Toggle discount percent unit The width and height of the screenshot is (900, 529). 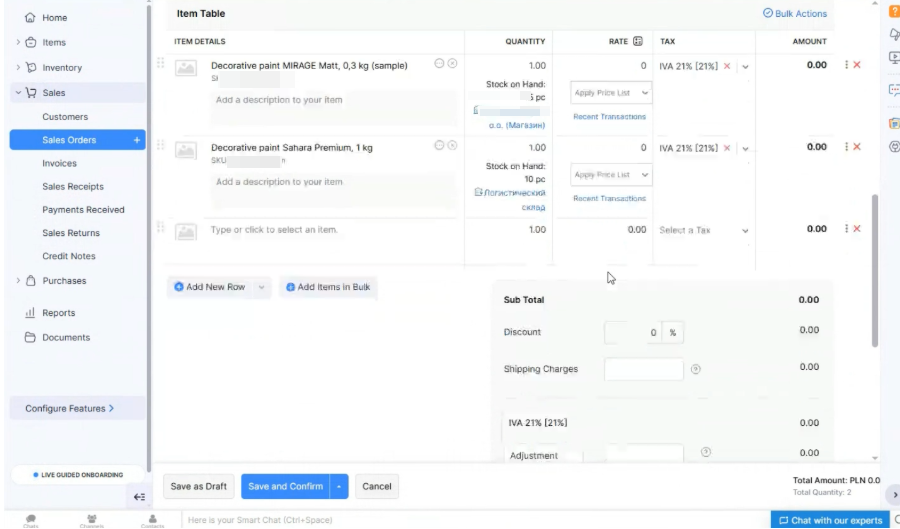tap(673, 332)
